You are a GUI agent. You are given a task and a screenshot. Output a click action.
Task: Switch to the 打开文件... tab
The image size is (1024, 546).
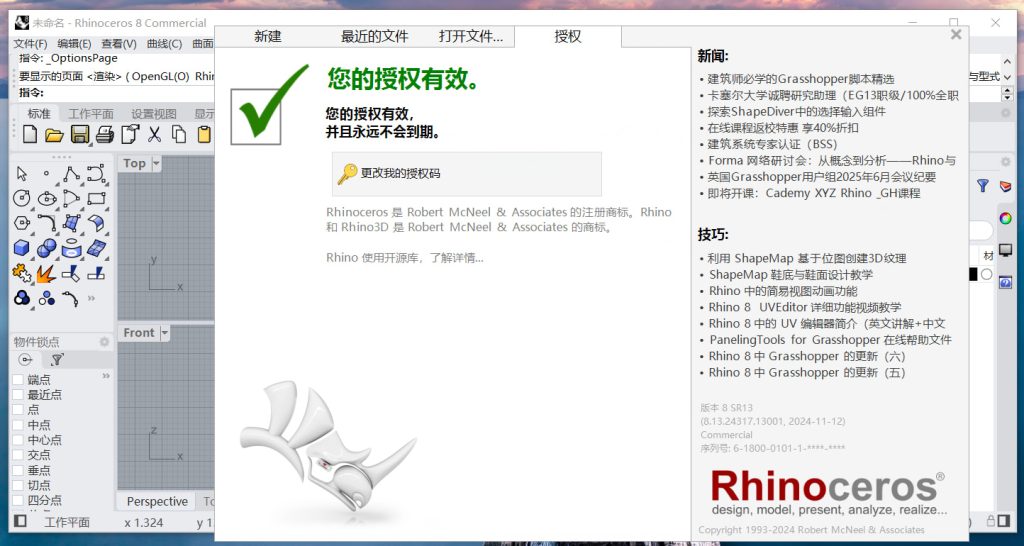[x=471, y=37]
